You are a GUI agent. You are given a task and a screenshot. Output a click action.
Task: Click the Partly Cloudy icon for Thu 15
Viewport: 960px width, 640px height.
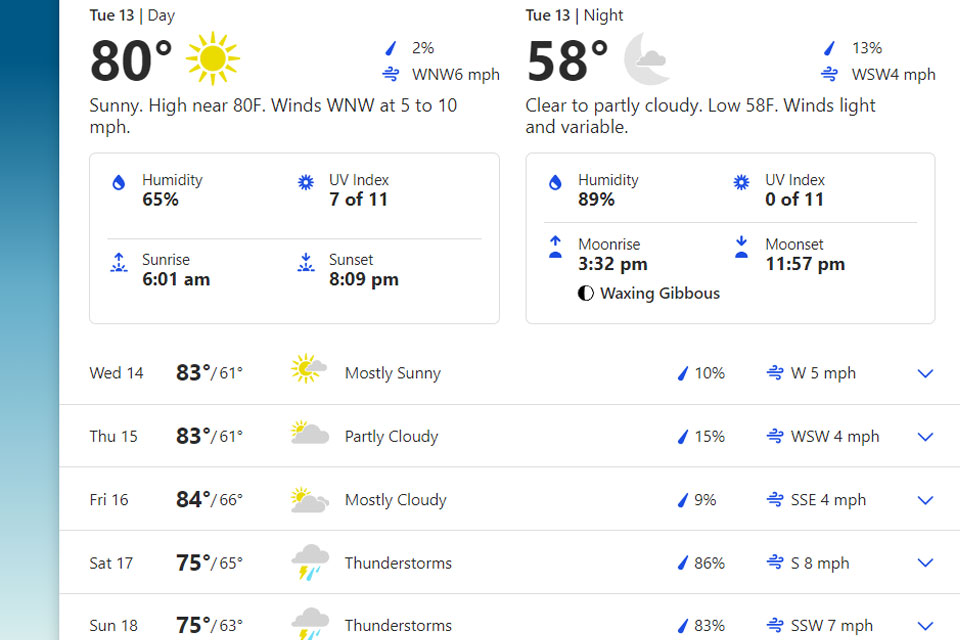[x=309, y=435]
